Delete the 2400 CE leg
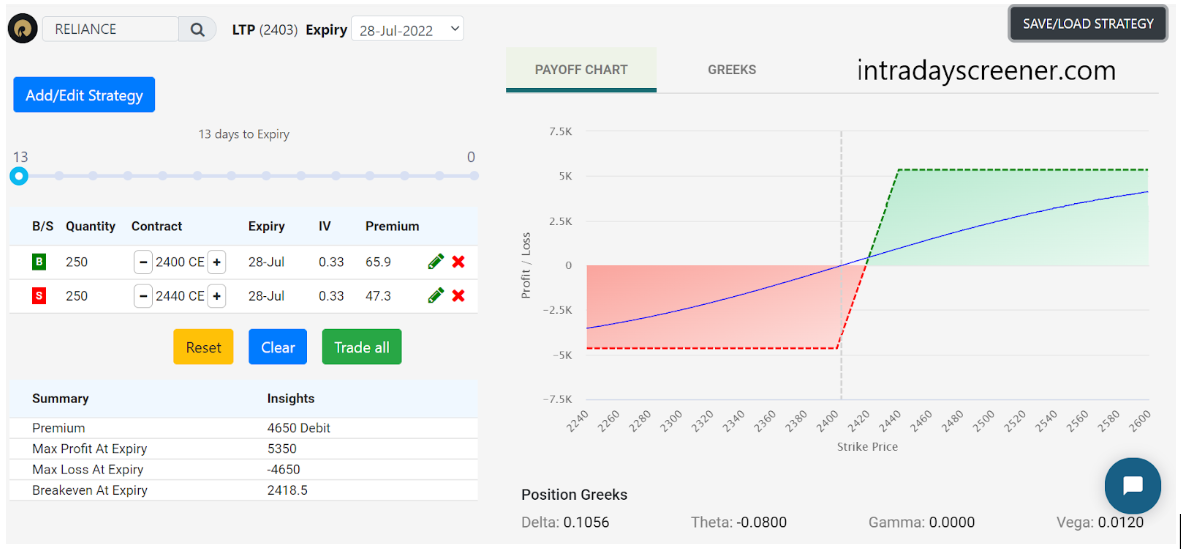Viewport: 1181px width, 550px height. (458, 262)
